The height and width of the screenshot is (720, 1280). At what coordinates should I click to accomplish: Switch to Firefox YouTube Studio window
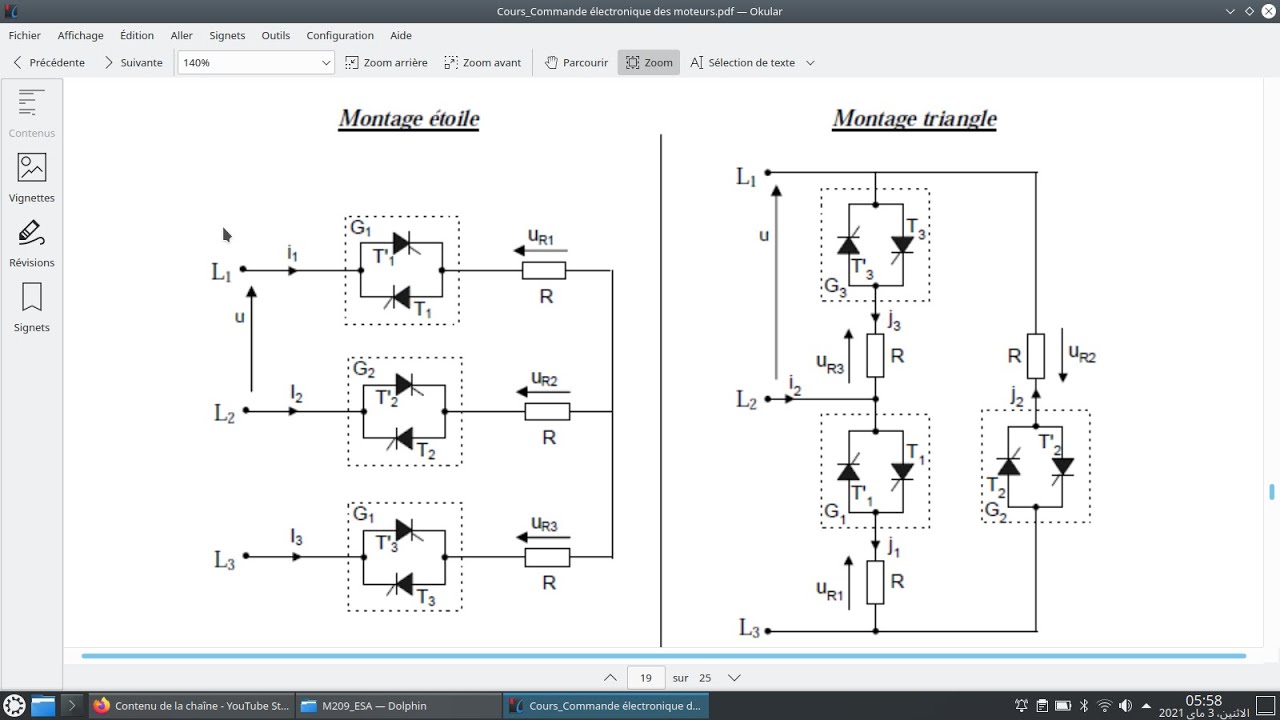192,705
